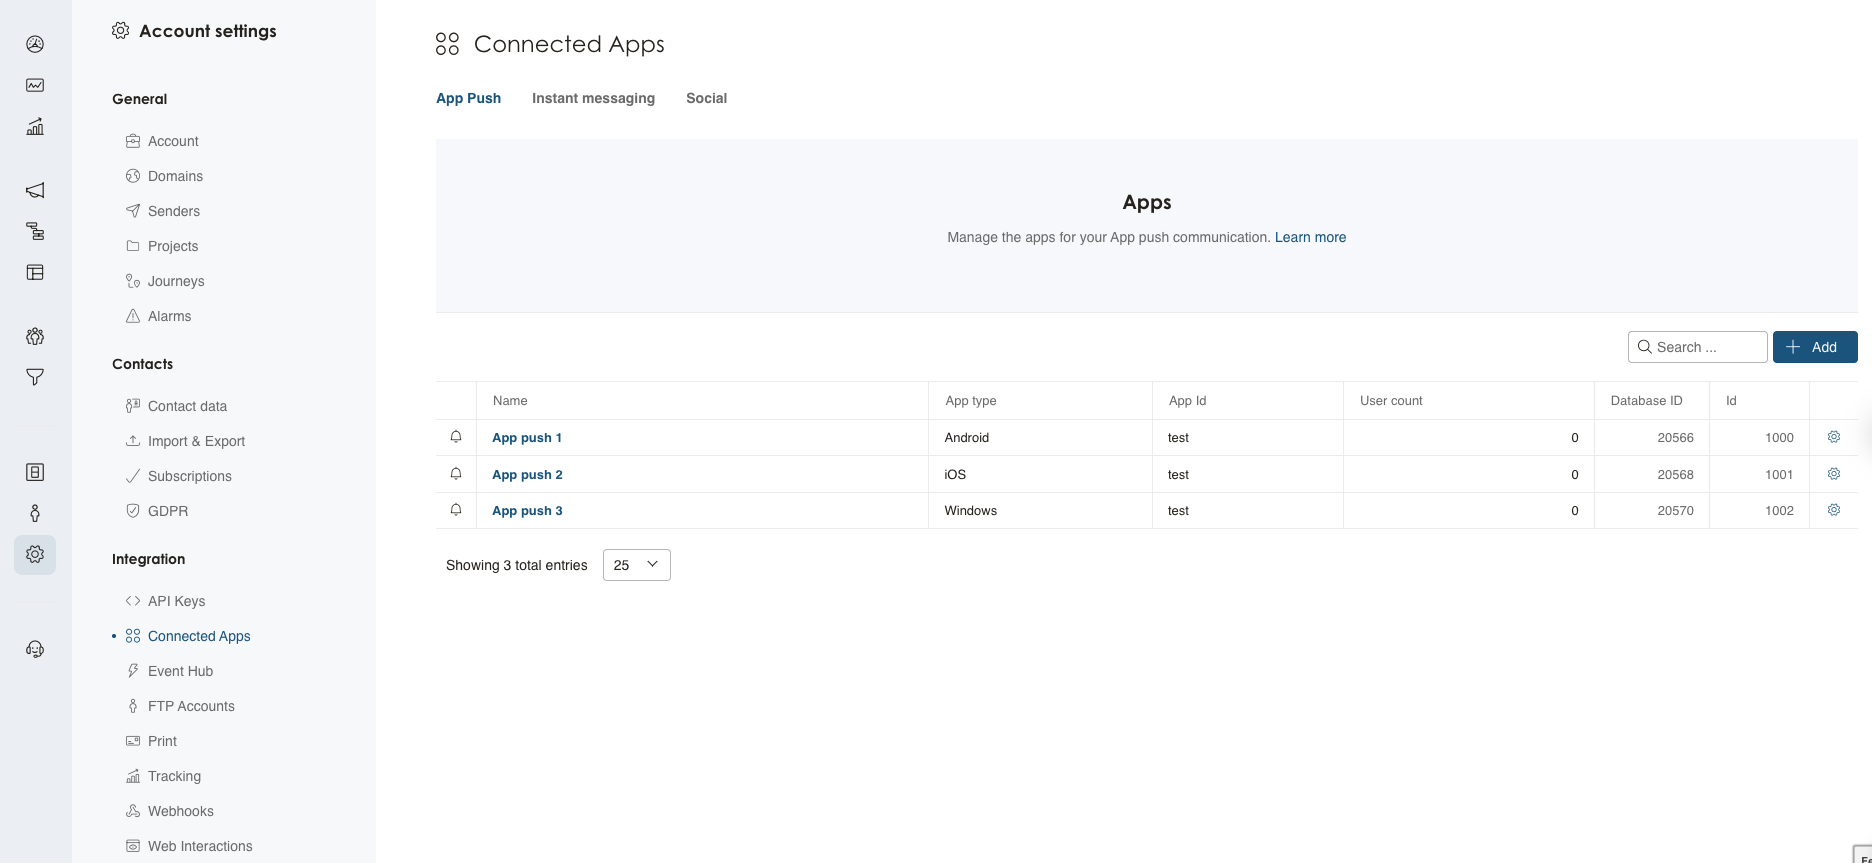The width and height of the screenshot is (1872, 863).
Task: Click the Add button
Action: [1814, 347]
